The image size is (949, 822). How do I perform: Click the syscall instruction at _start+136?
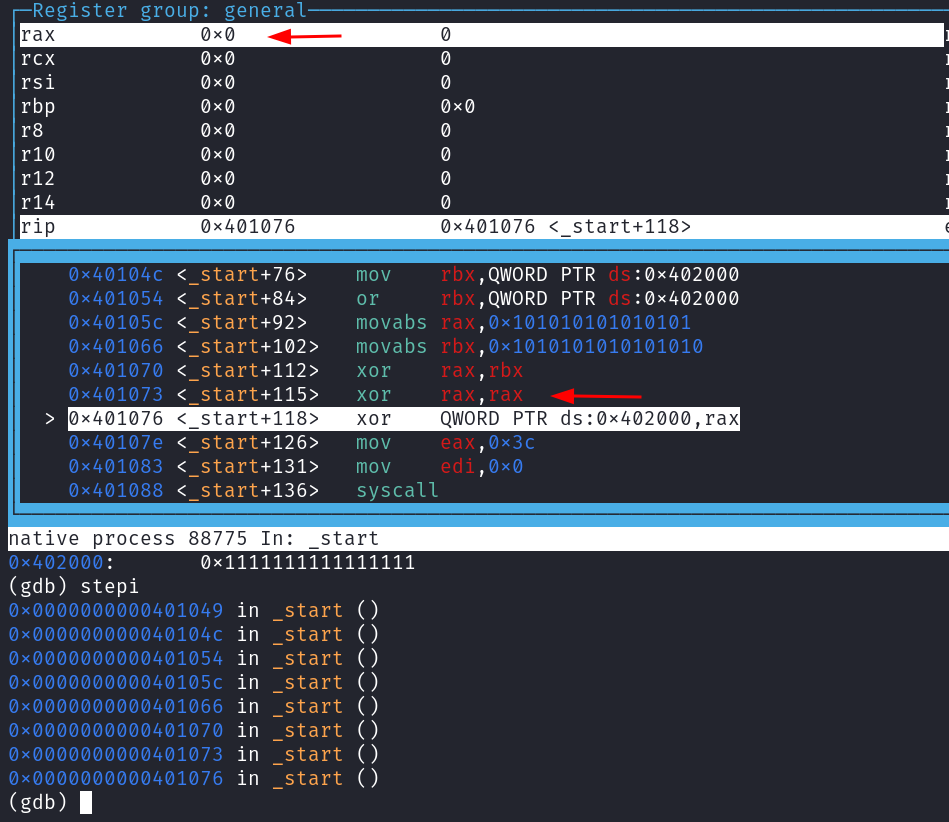click(397, 491)
